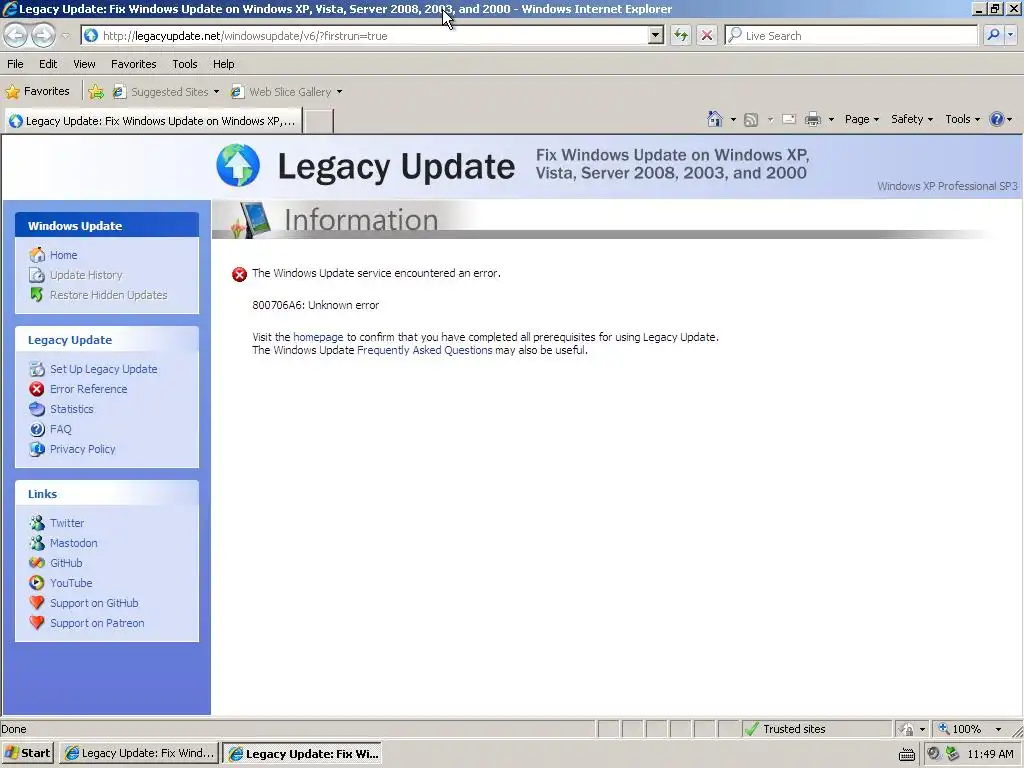The width and height of the screenshot is (1024, 768).
Task: Click the security zone lock icon in status bar
Action: [x=906, y=729]
